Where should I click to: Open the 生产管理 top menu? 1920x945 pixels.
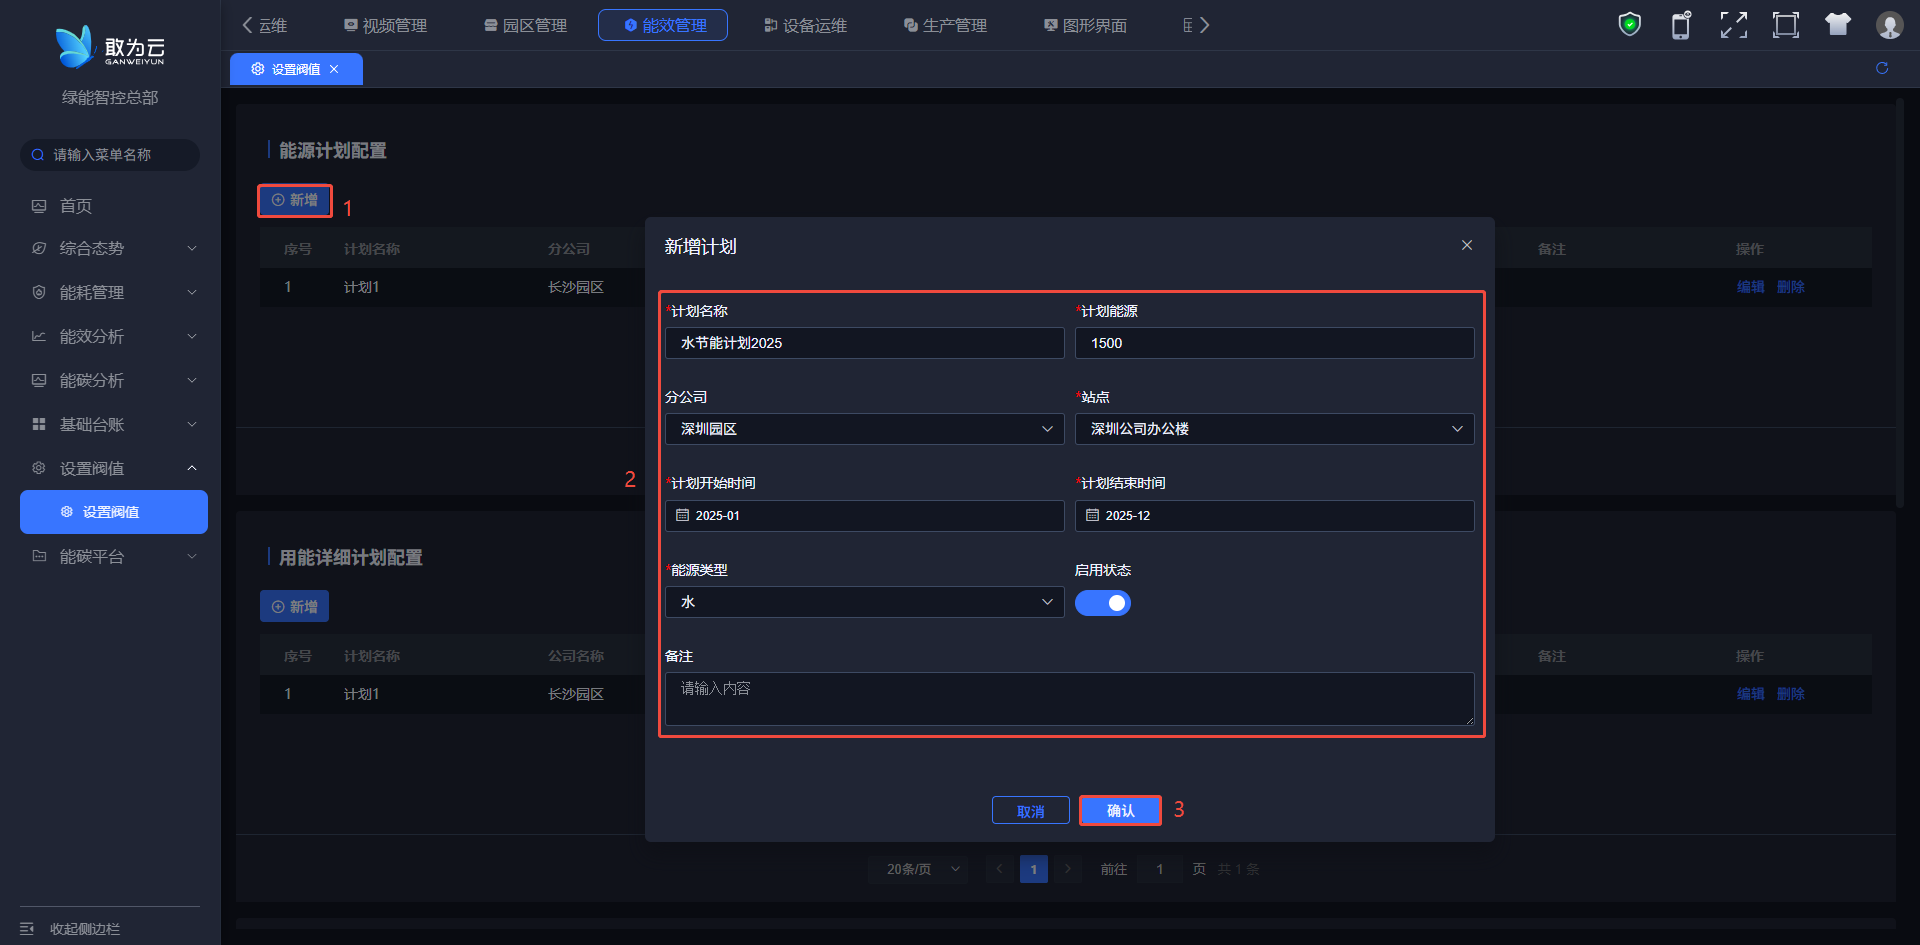pos(945,25)
